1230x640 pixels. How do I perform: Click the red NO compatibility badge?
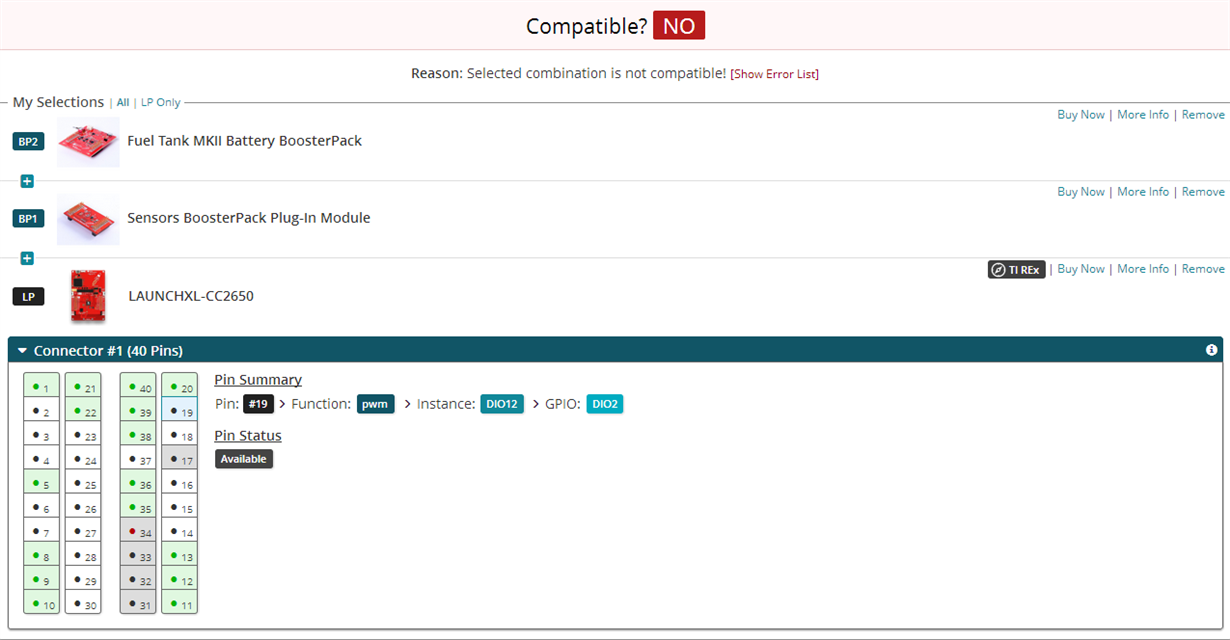coord(679,26)
